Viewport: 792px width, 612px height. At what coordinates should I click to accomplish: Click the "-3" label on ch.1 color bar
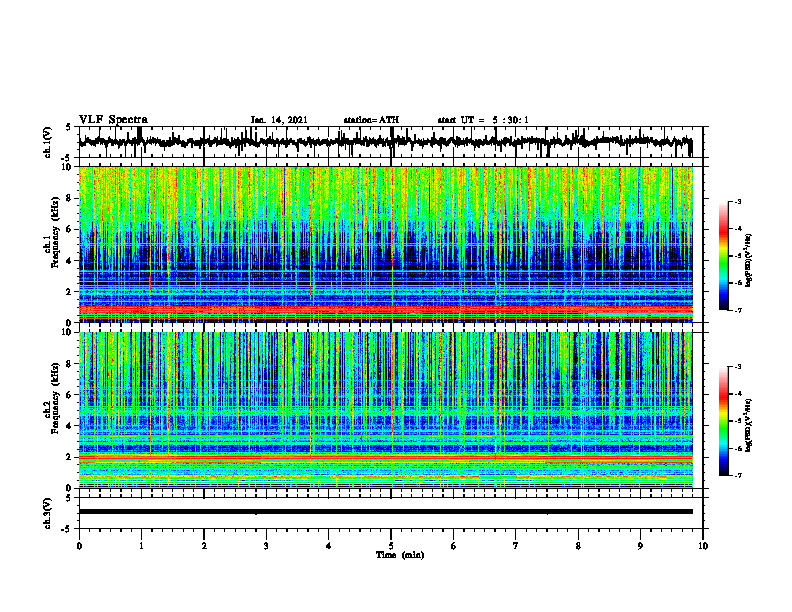coord(737,202)
